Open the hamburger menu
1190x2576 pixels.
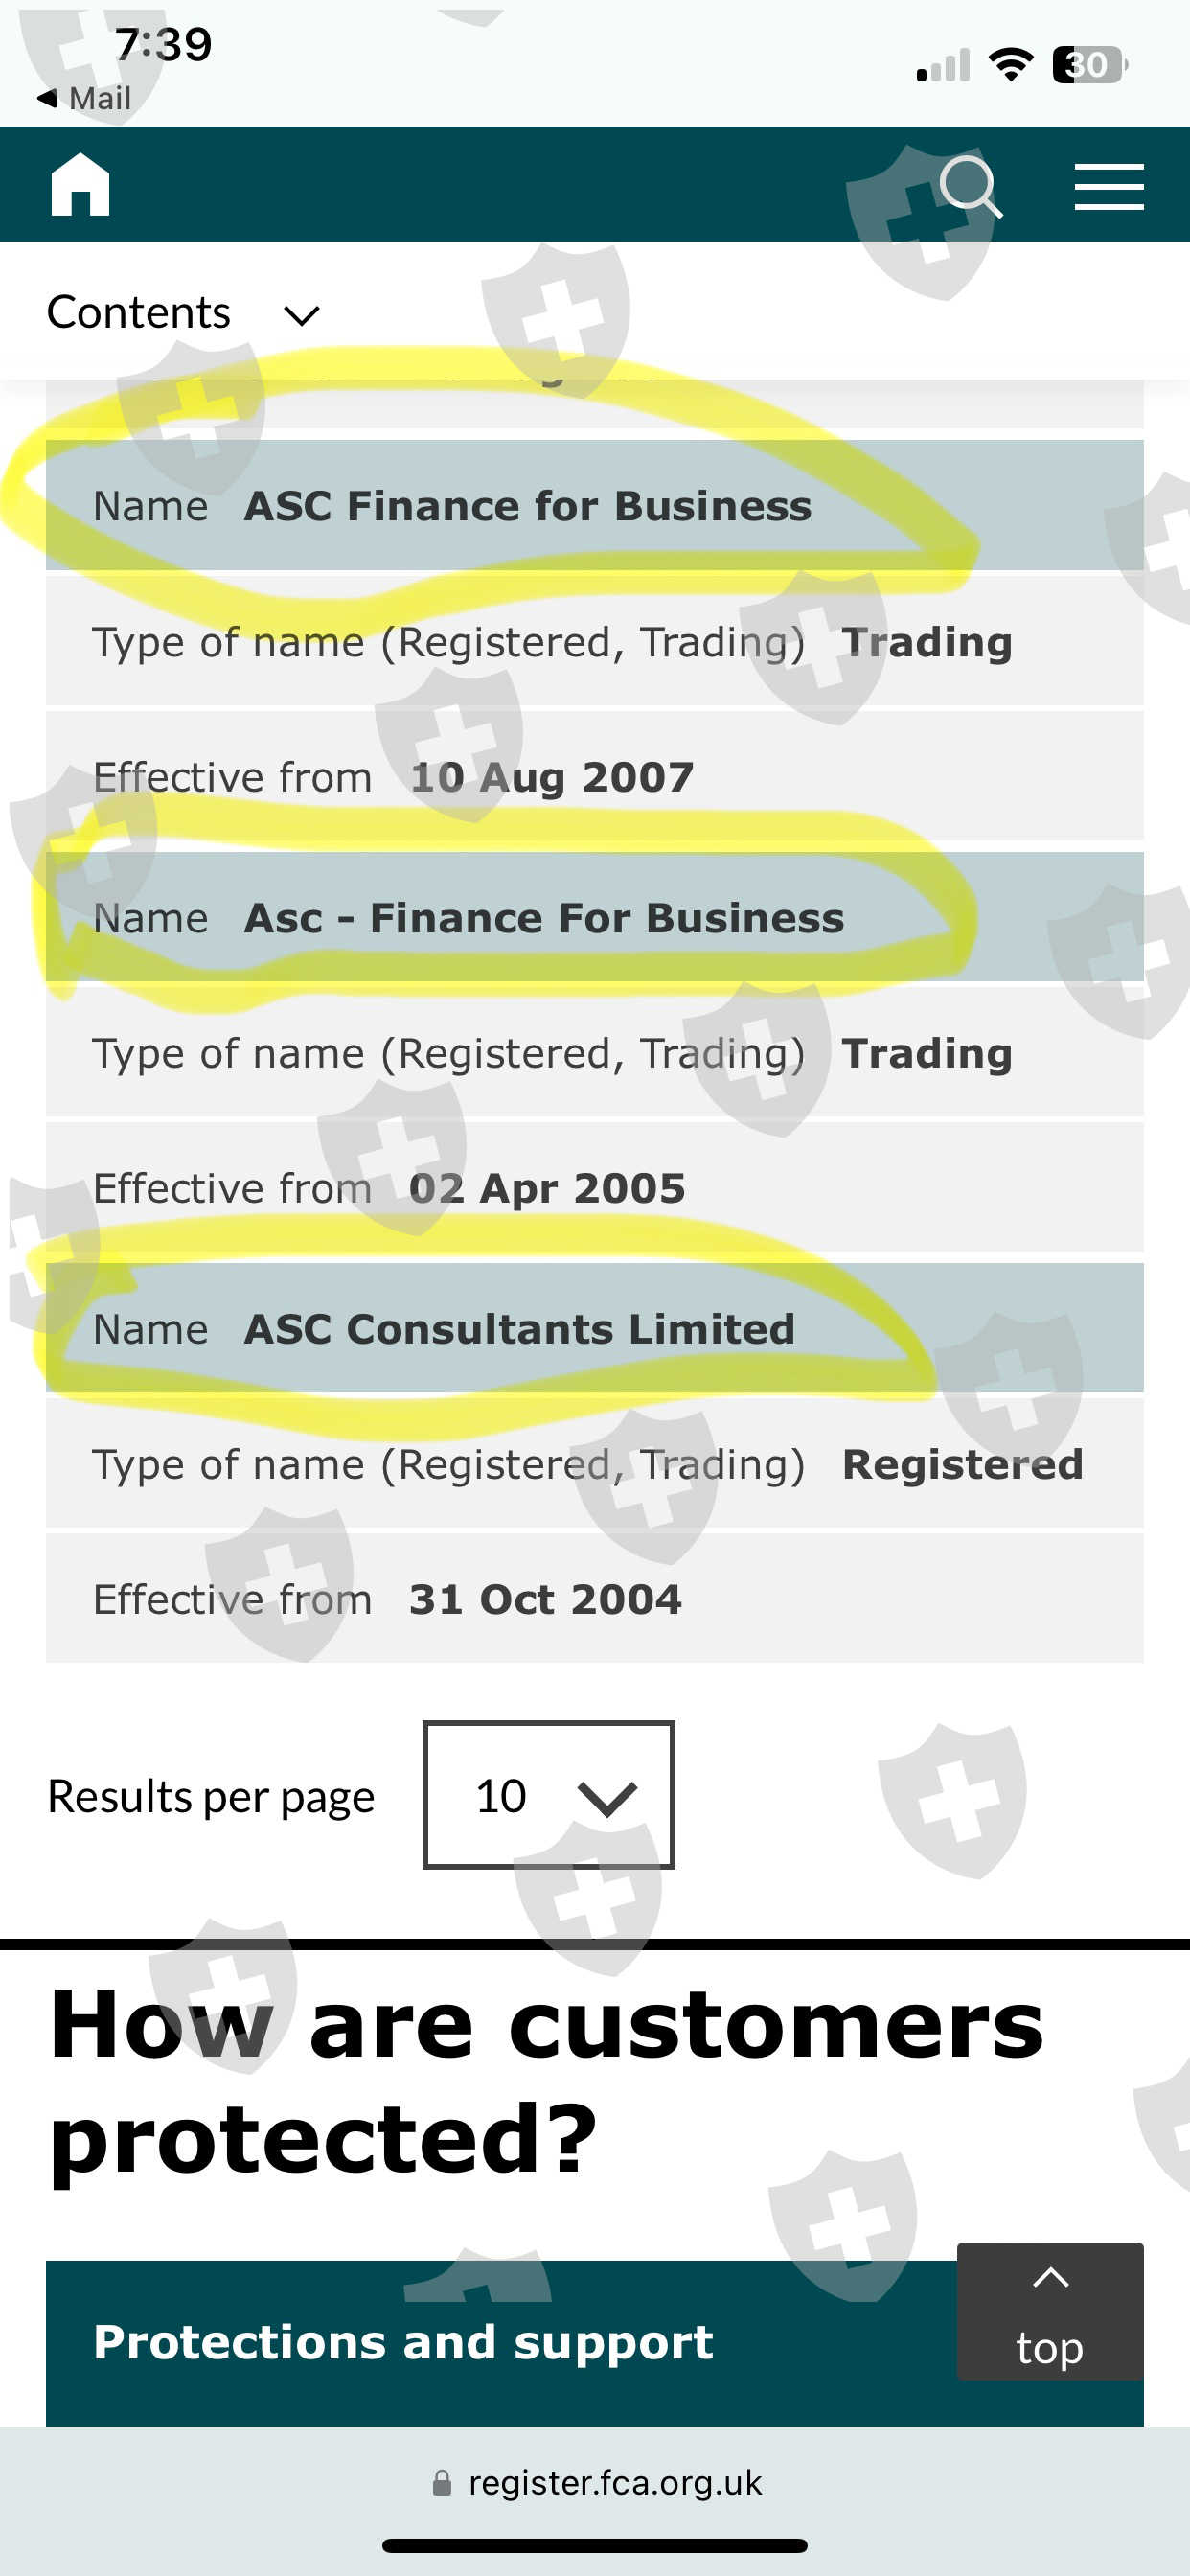(x=1108, y=187)
